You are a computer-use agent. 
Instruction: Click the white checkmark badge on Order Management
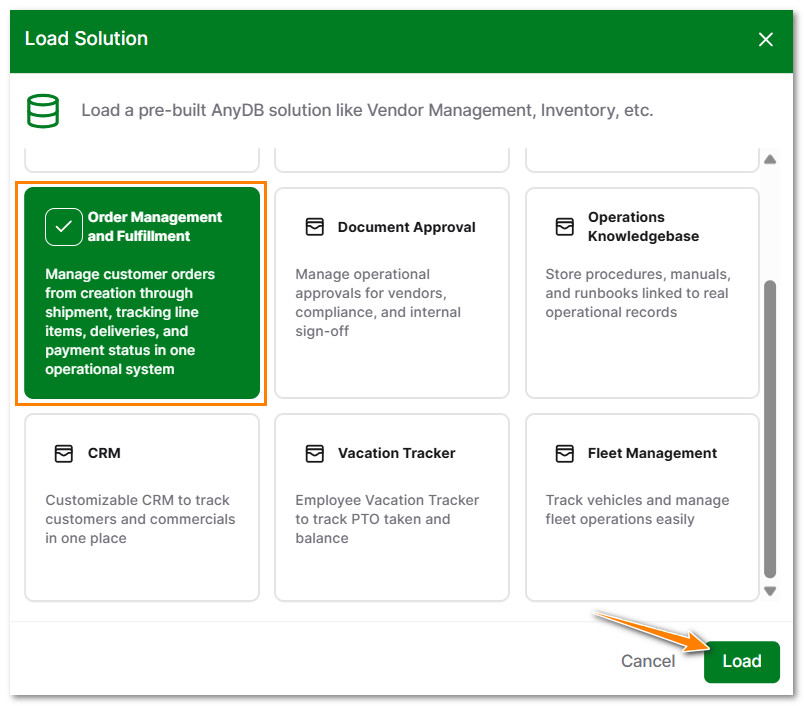tap(63, 227)
